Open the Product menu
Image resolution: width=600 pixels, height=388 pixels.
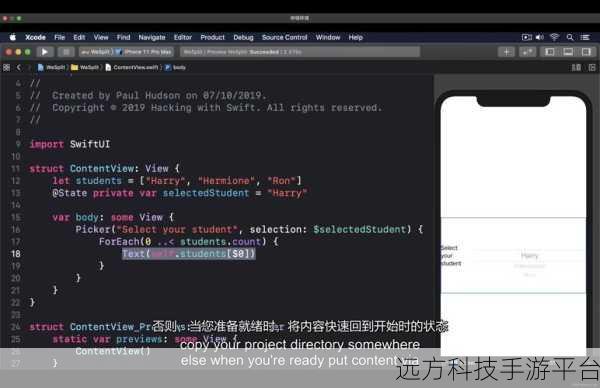click(212, 37)
